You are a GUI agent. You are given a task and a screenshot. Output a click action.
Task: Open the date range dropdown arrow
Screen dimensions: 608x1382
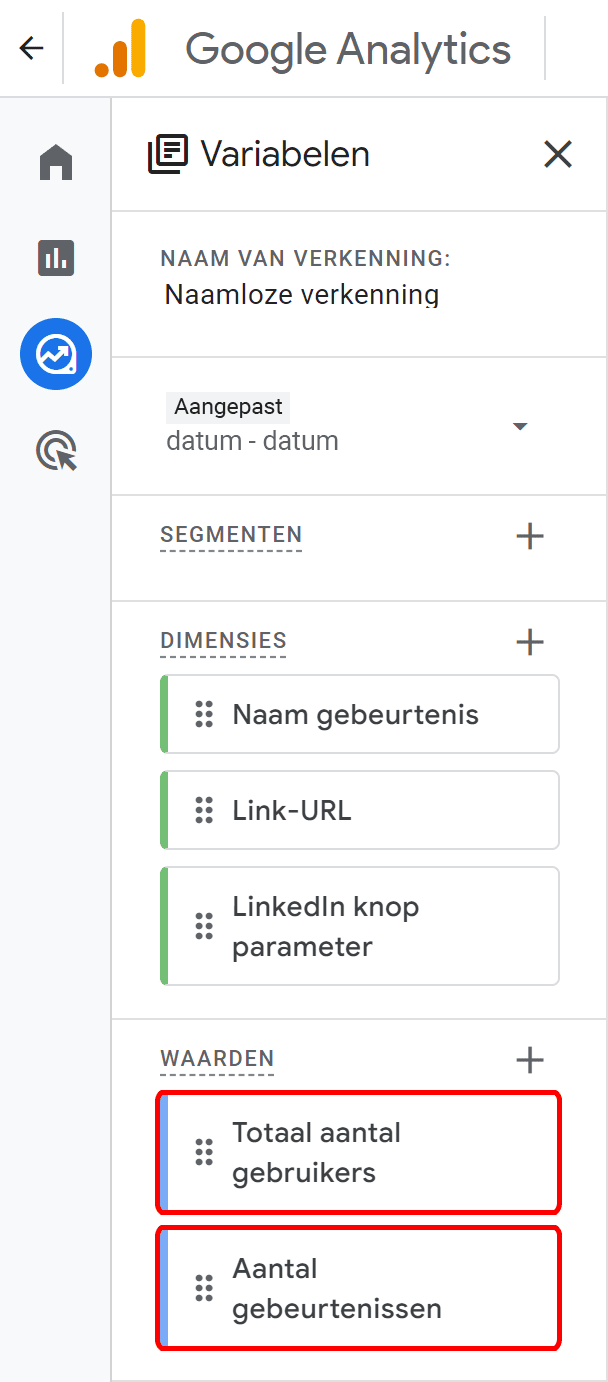(x=520, y=425)
